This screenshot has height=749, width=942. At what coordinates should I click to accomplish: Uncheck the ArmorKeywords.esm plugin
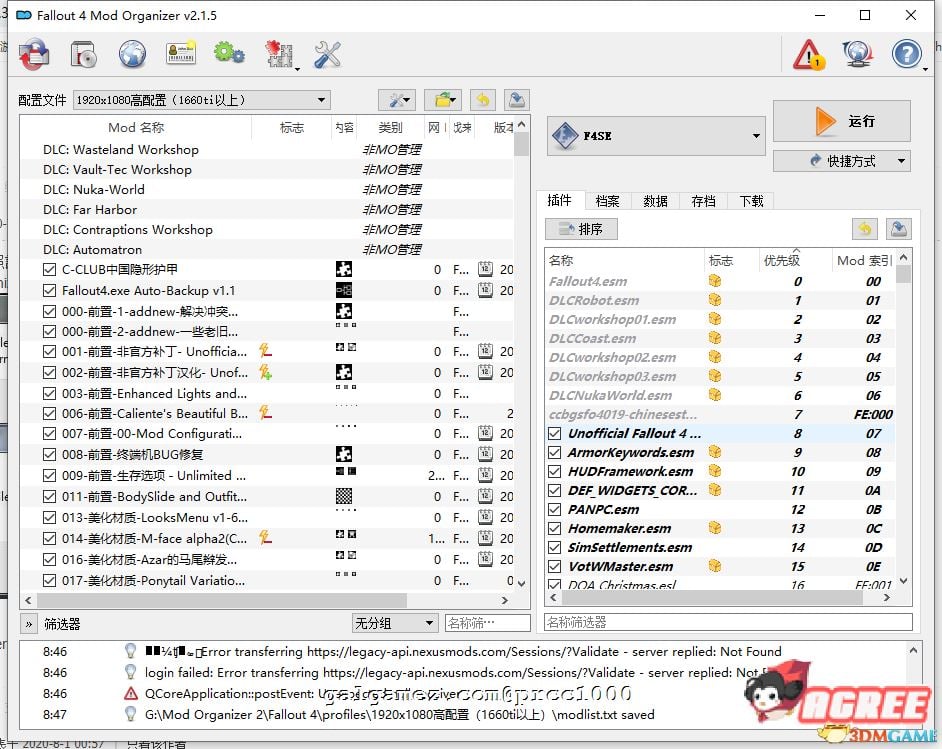(556, 452)
